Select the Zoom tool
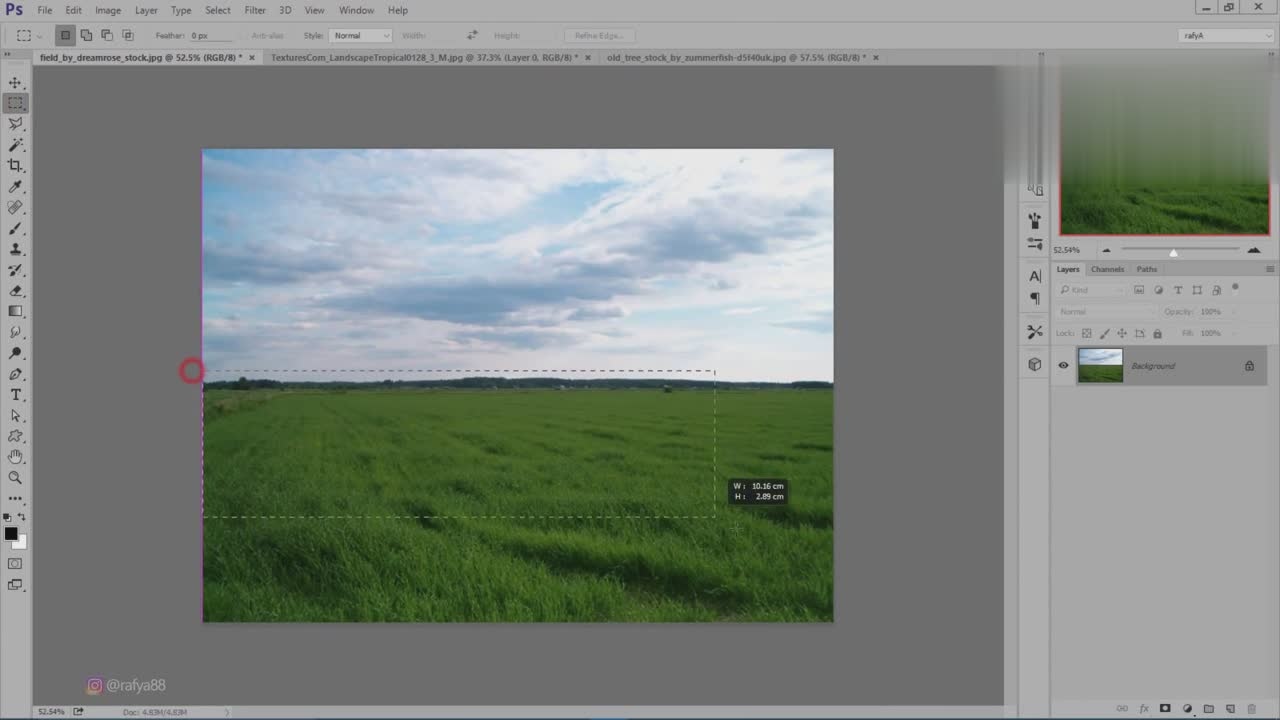This screenshot has height=720, width=1280. click(16, 478)
